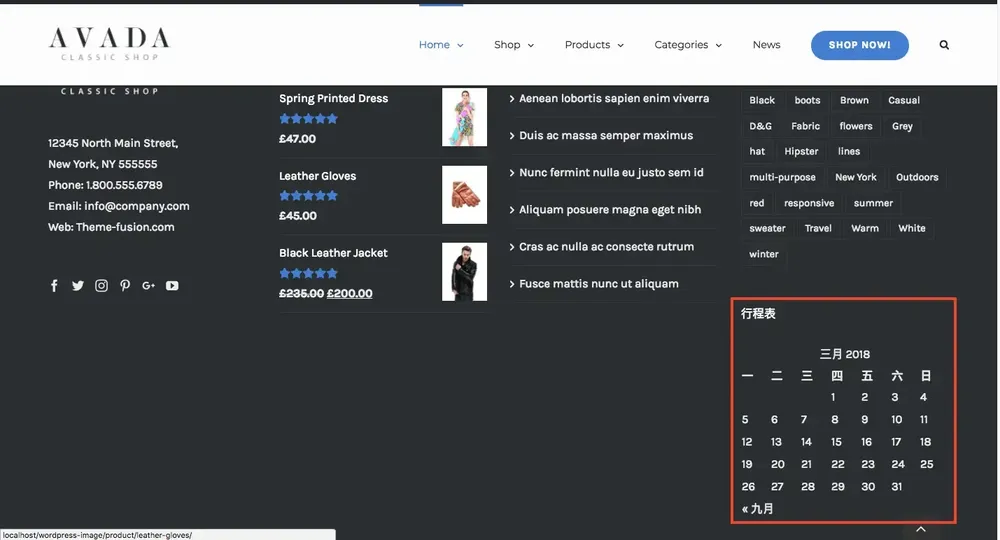Open post Duis ac massa semper maximus
The height and width of the screenshot is (540, 1000).
[x=606, y=135]
